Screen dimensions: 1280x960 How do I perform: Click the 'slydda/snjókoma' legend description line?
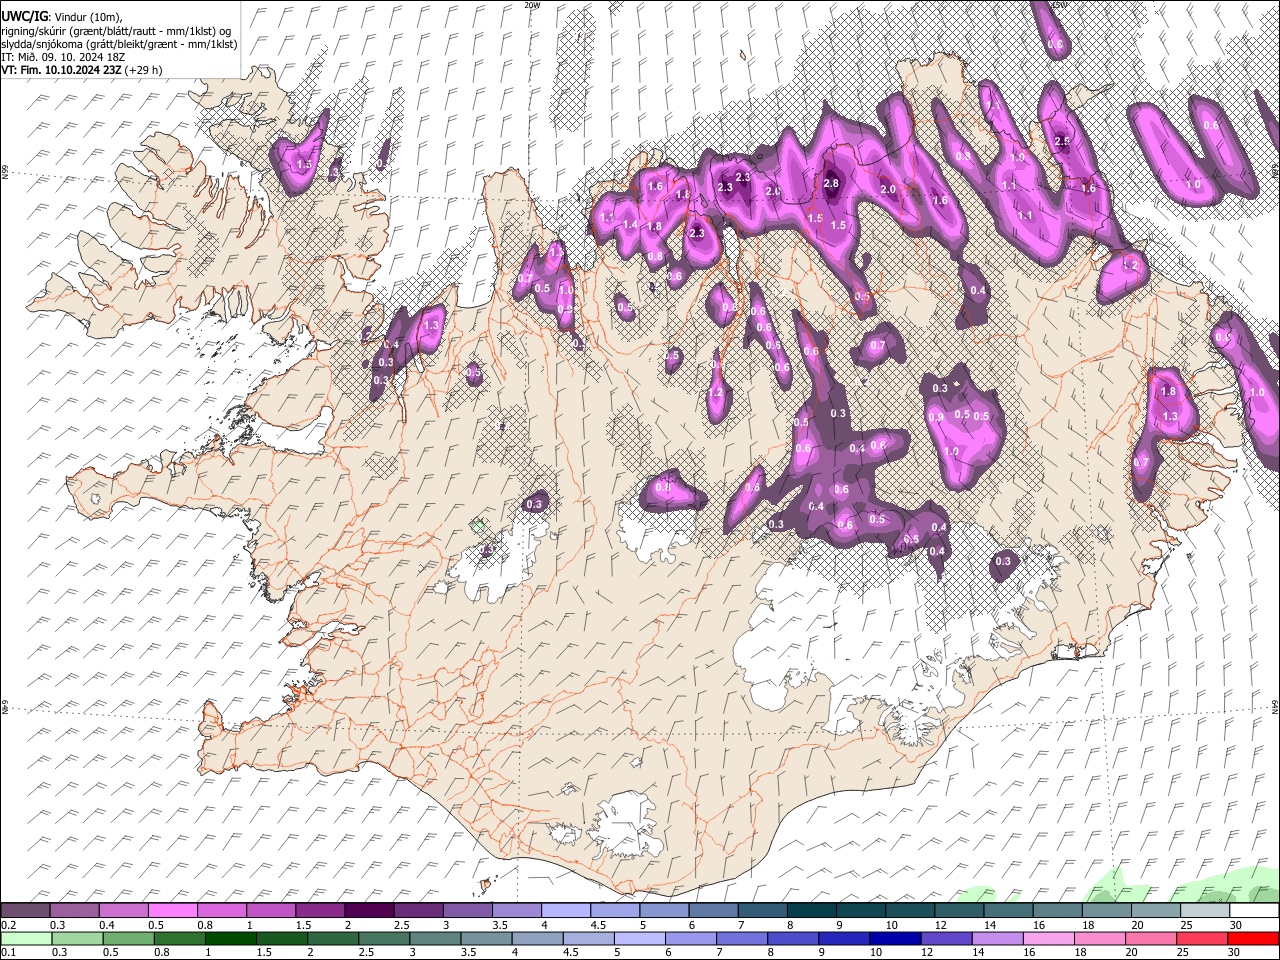(x=119, y=44)
